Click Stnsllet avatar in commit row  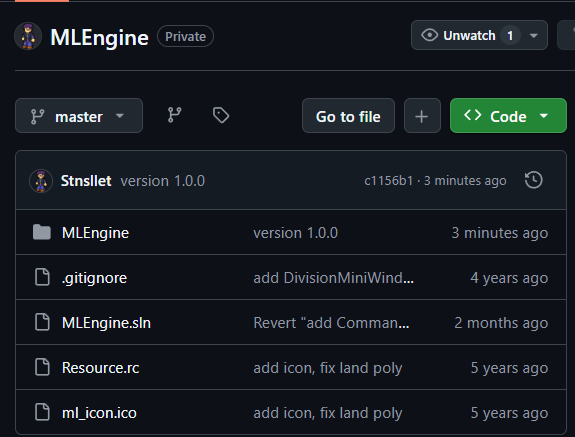tap(41, 181)
